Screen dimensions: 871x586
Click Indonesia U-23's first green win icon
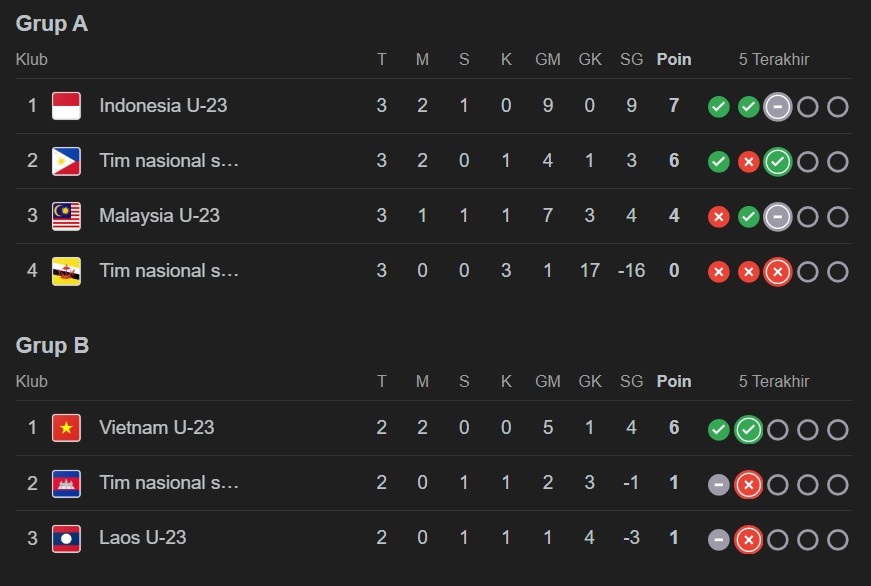click(718, 107)
